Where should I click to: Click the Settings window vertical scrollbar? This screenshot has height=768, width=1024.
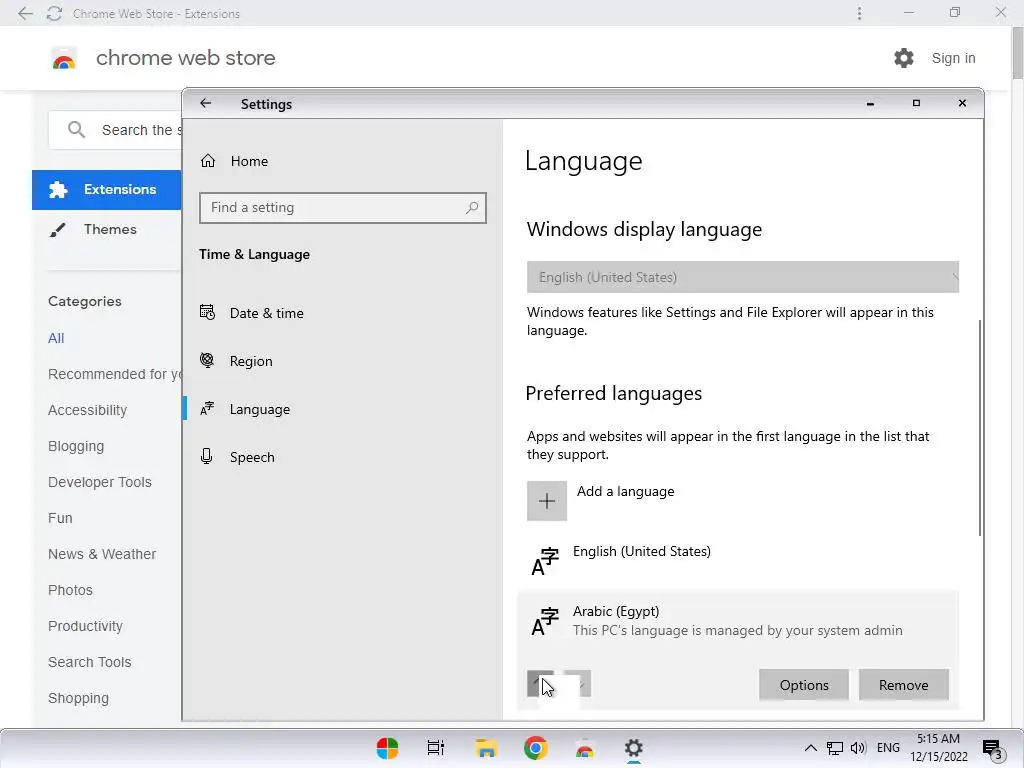(x=980, y=428)
